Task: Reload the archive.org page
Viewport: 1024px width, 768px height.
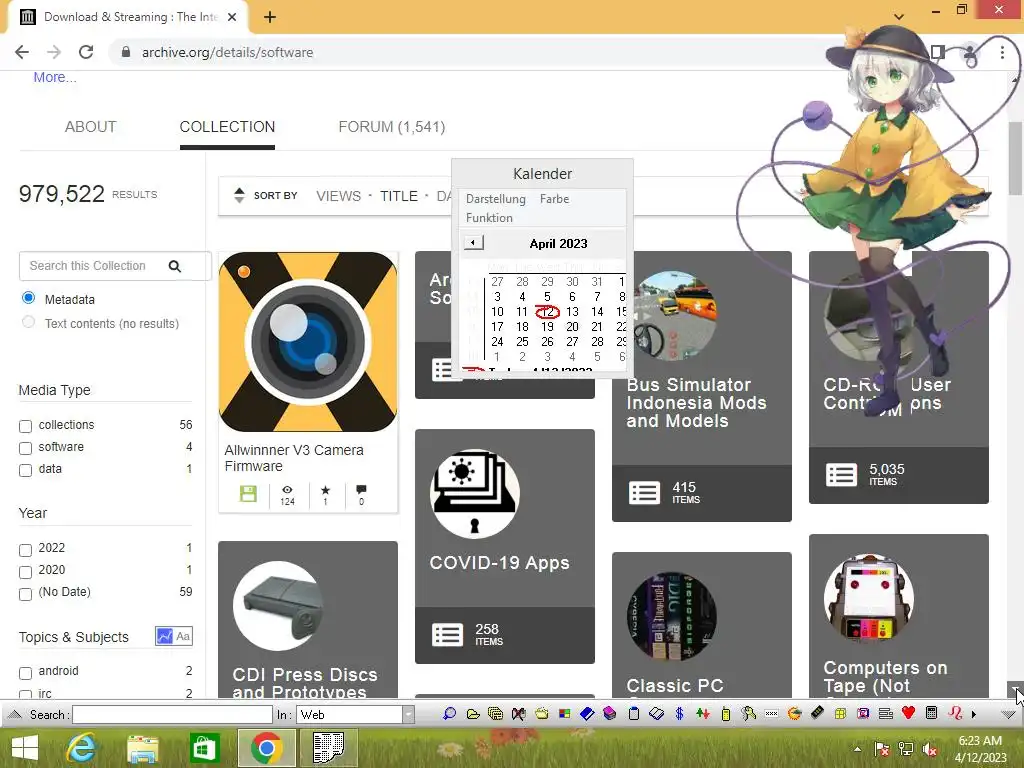Action: tap(86, 52)
